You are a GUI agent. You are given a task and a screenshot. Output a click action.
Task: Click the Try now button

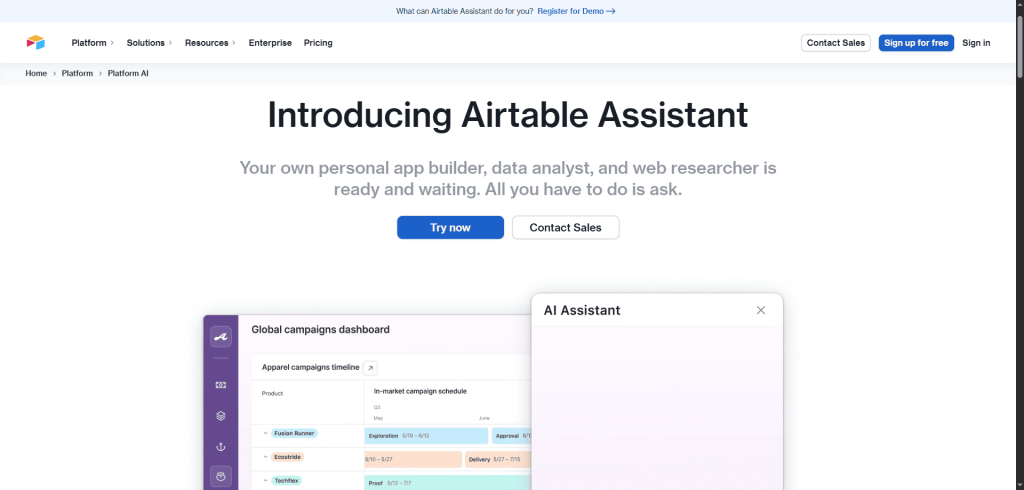click(450, 227)
